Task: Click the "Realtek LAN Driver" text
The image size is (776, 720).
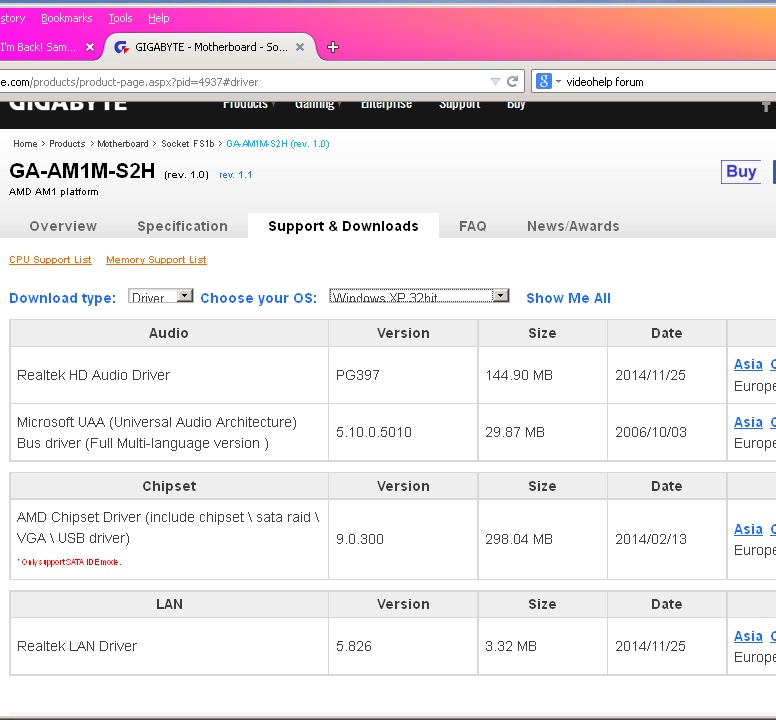Action: point(77,646)
